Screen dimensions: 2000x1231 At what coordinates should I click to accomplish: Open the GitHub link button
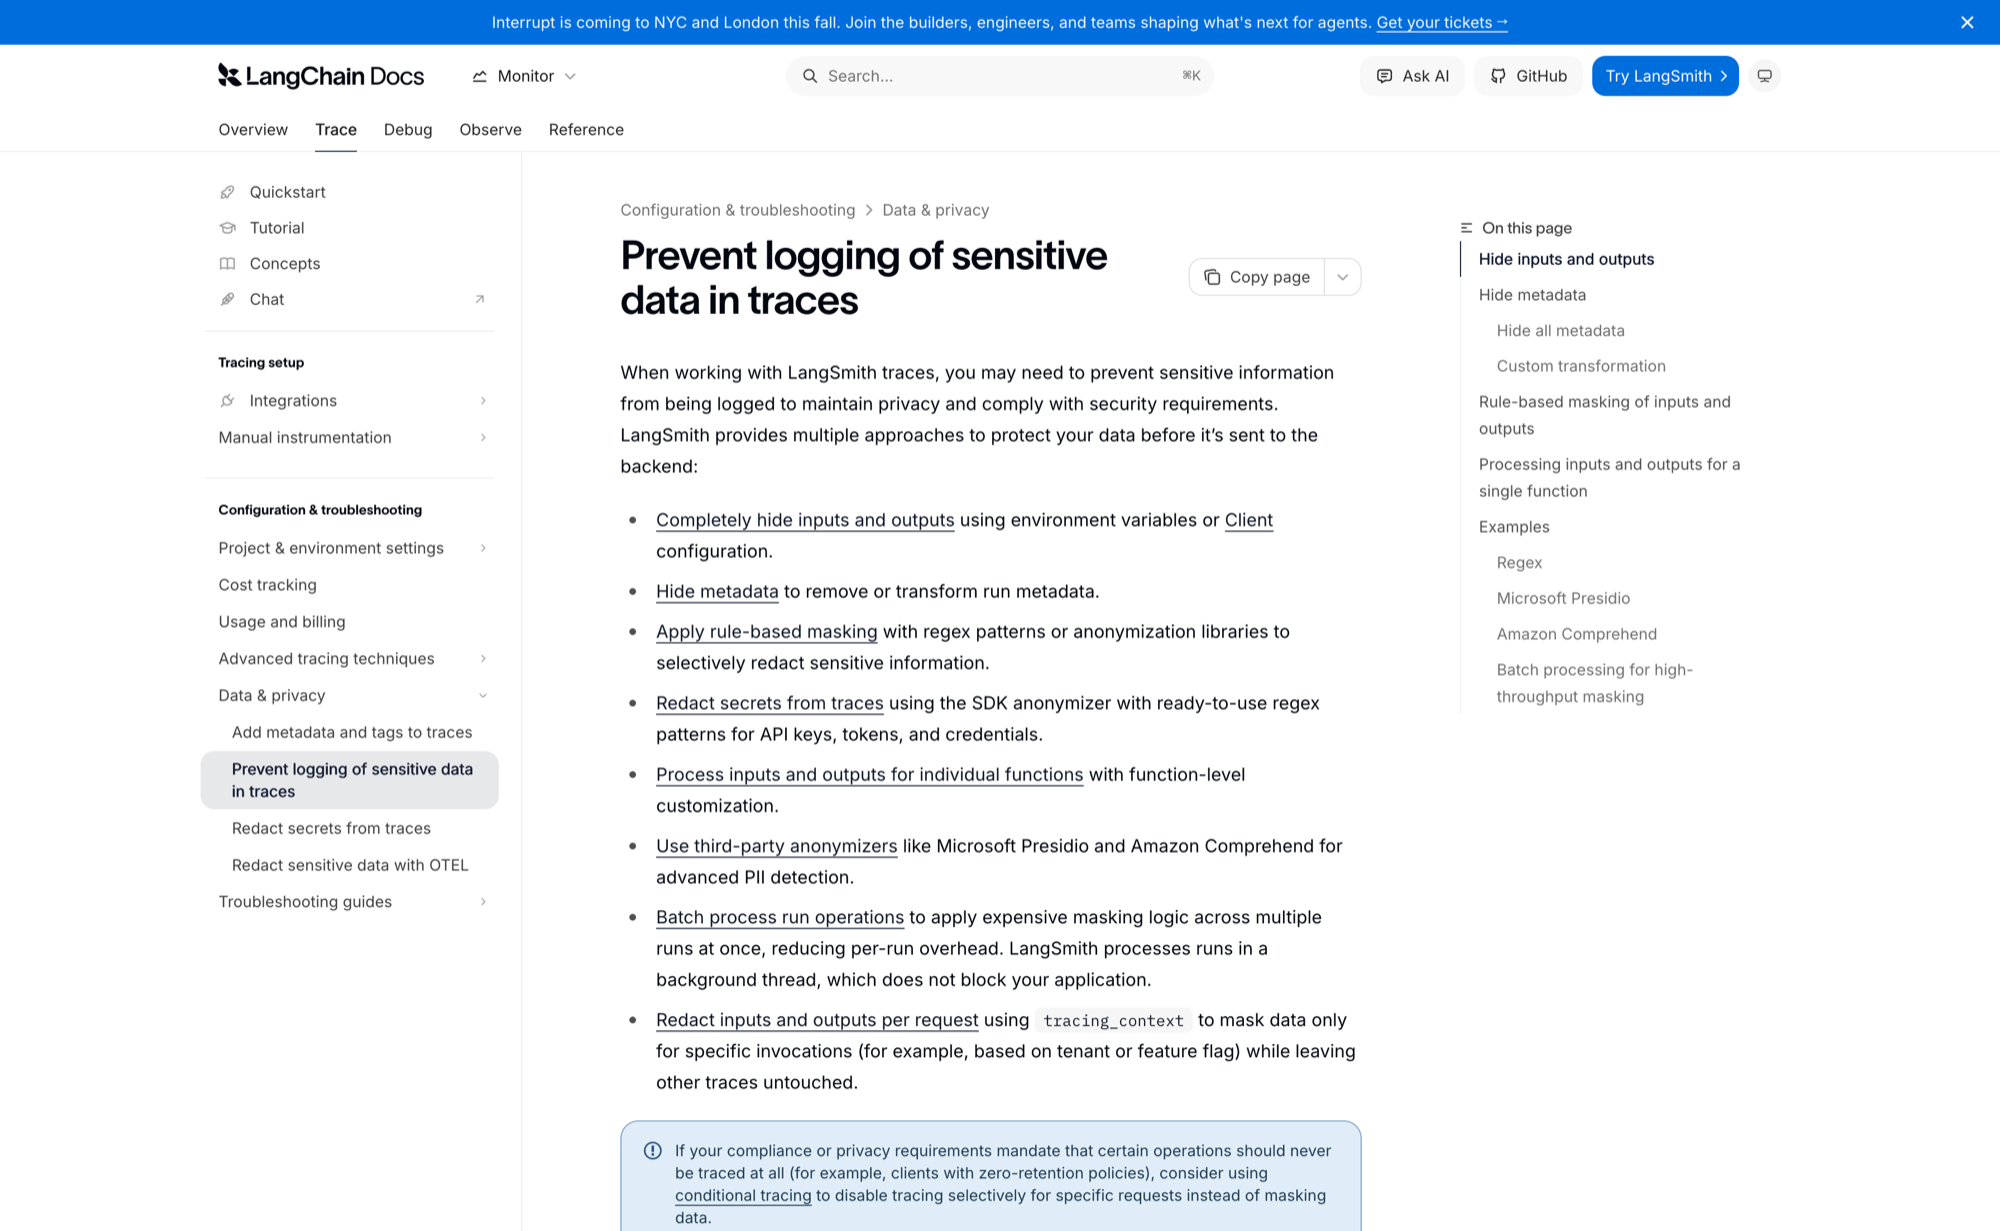(1528, 76)
